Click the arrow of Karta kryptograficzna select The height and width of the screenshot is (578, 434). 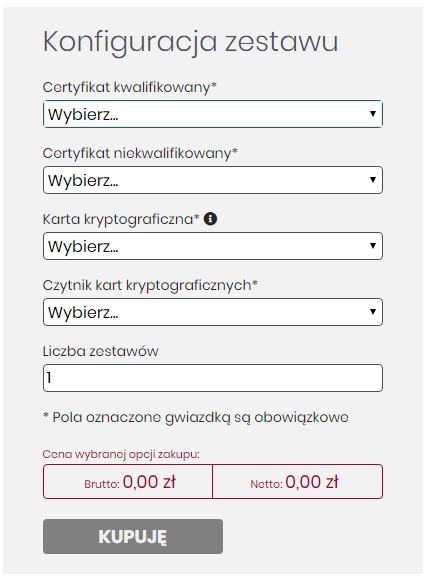pyautogui.click(x=373, y=246)
